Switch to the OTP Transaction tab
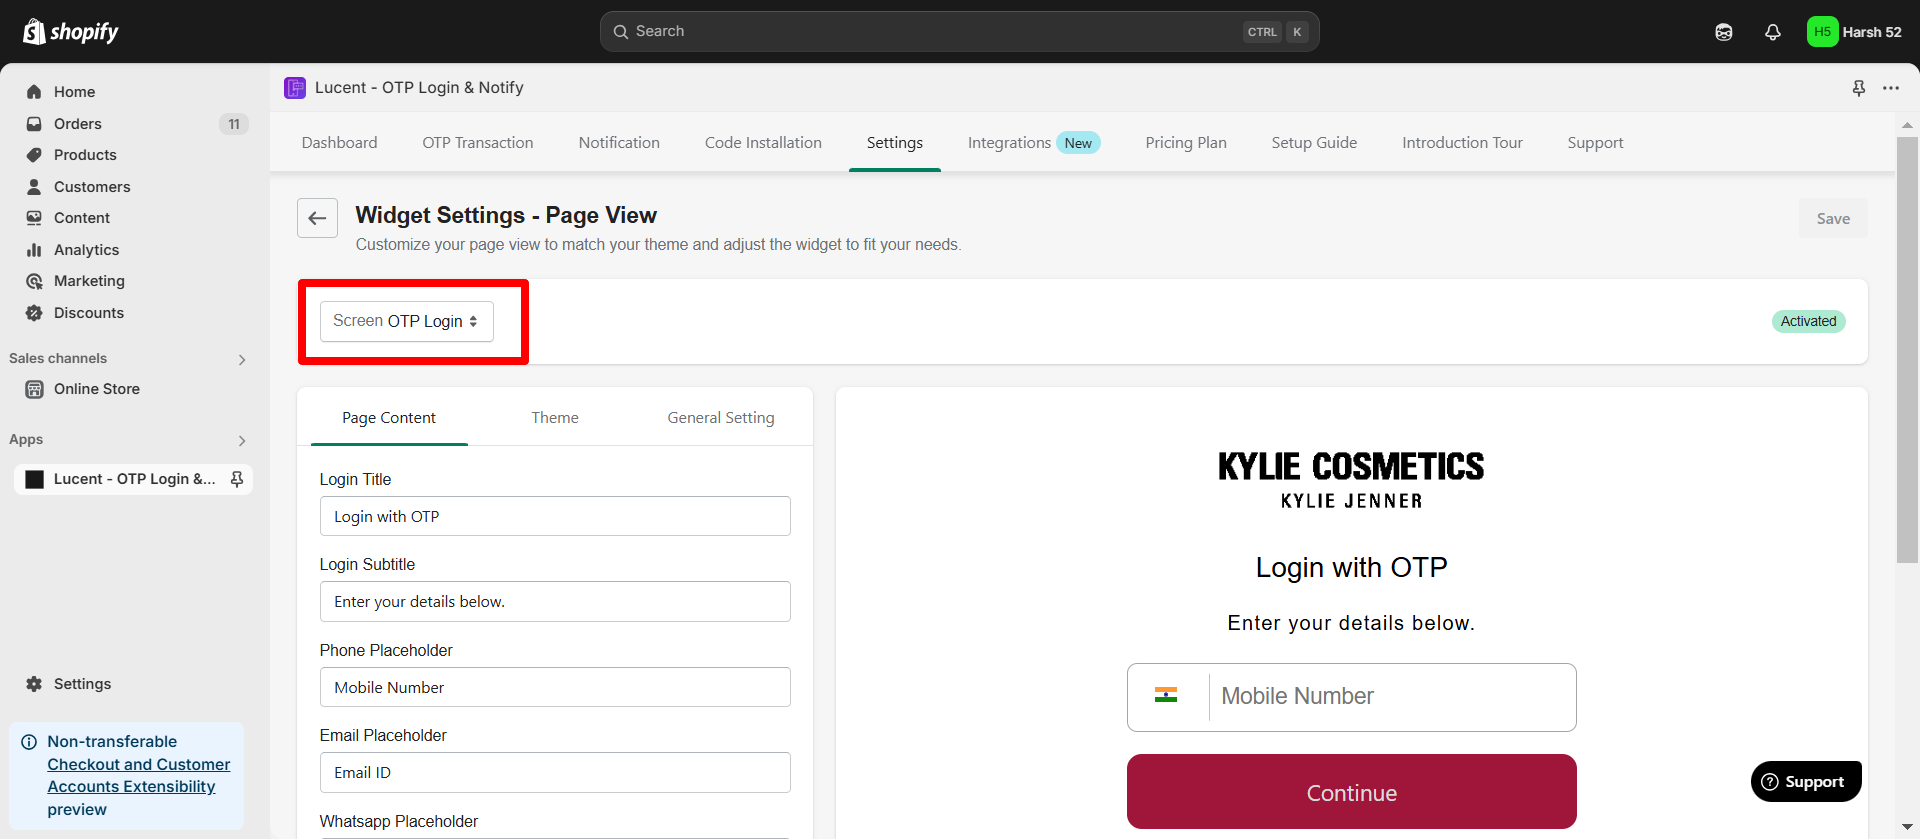 pos(478,143)
